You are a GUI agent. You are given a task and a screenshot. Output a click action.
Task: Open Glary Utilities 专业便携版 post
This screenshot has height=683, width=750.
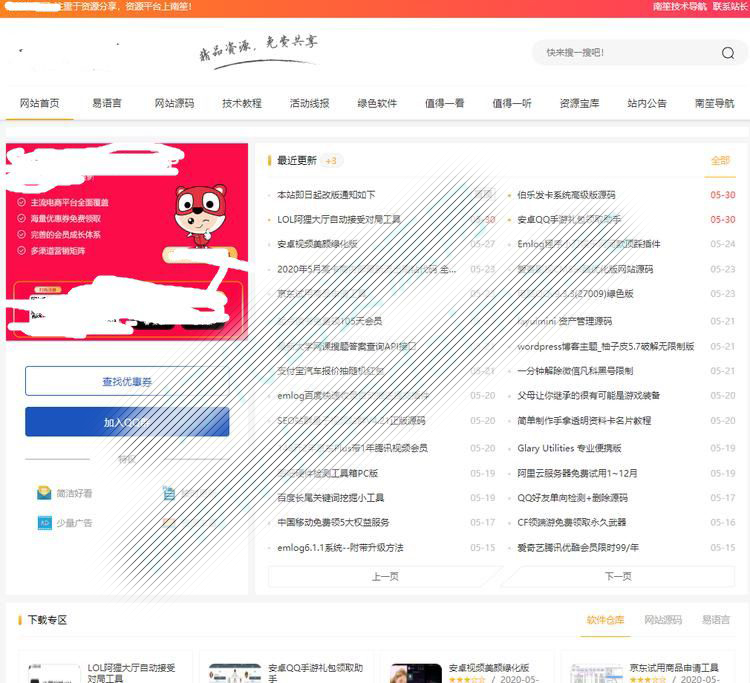569,448
